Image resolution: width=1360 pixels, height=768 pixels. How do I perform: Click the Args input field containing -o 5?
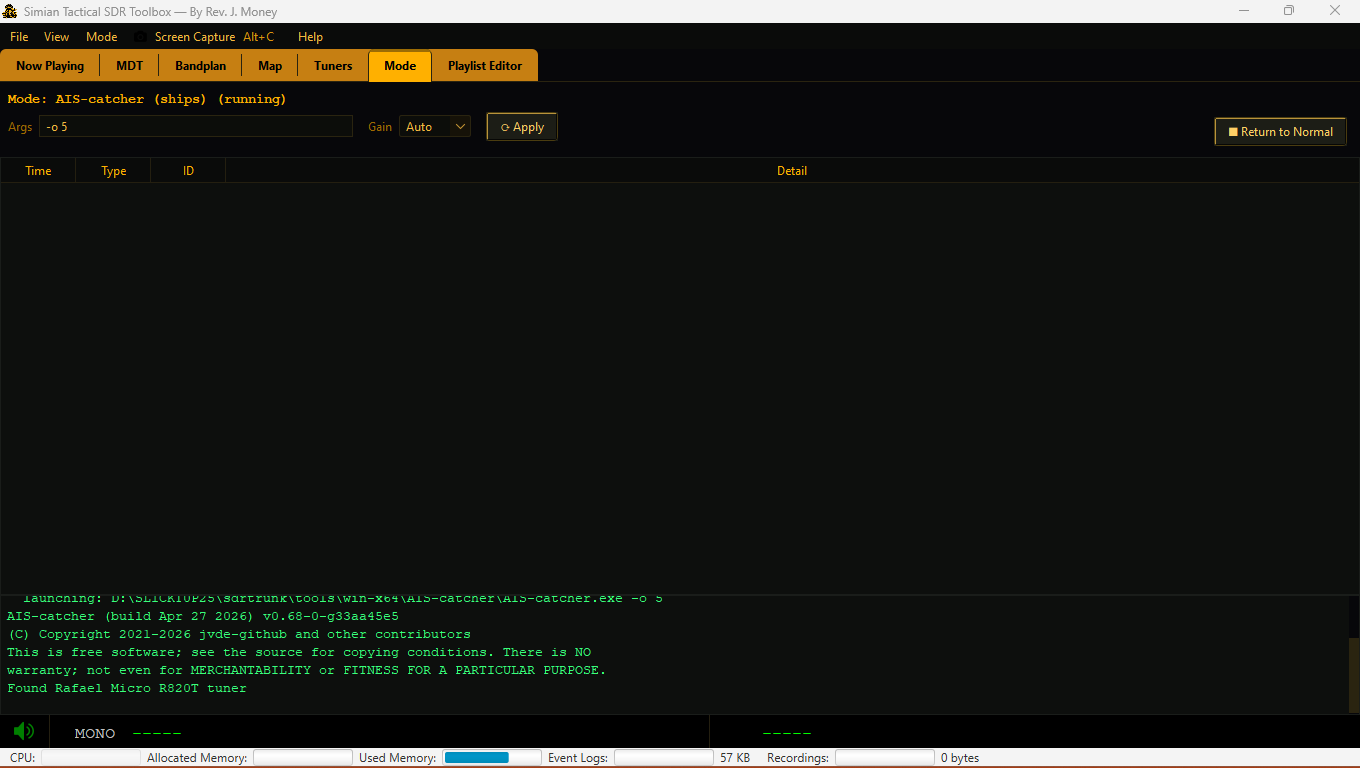pyautogui.click(x=196, y=127)
